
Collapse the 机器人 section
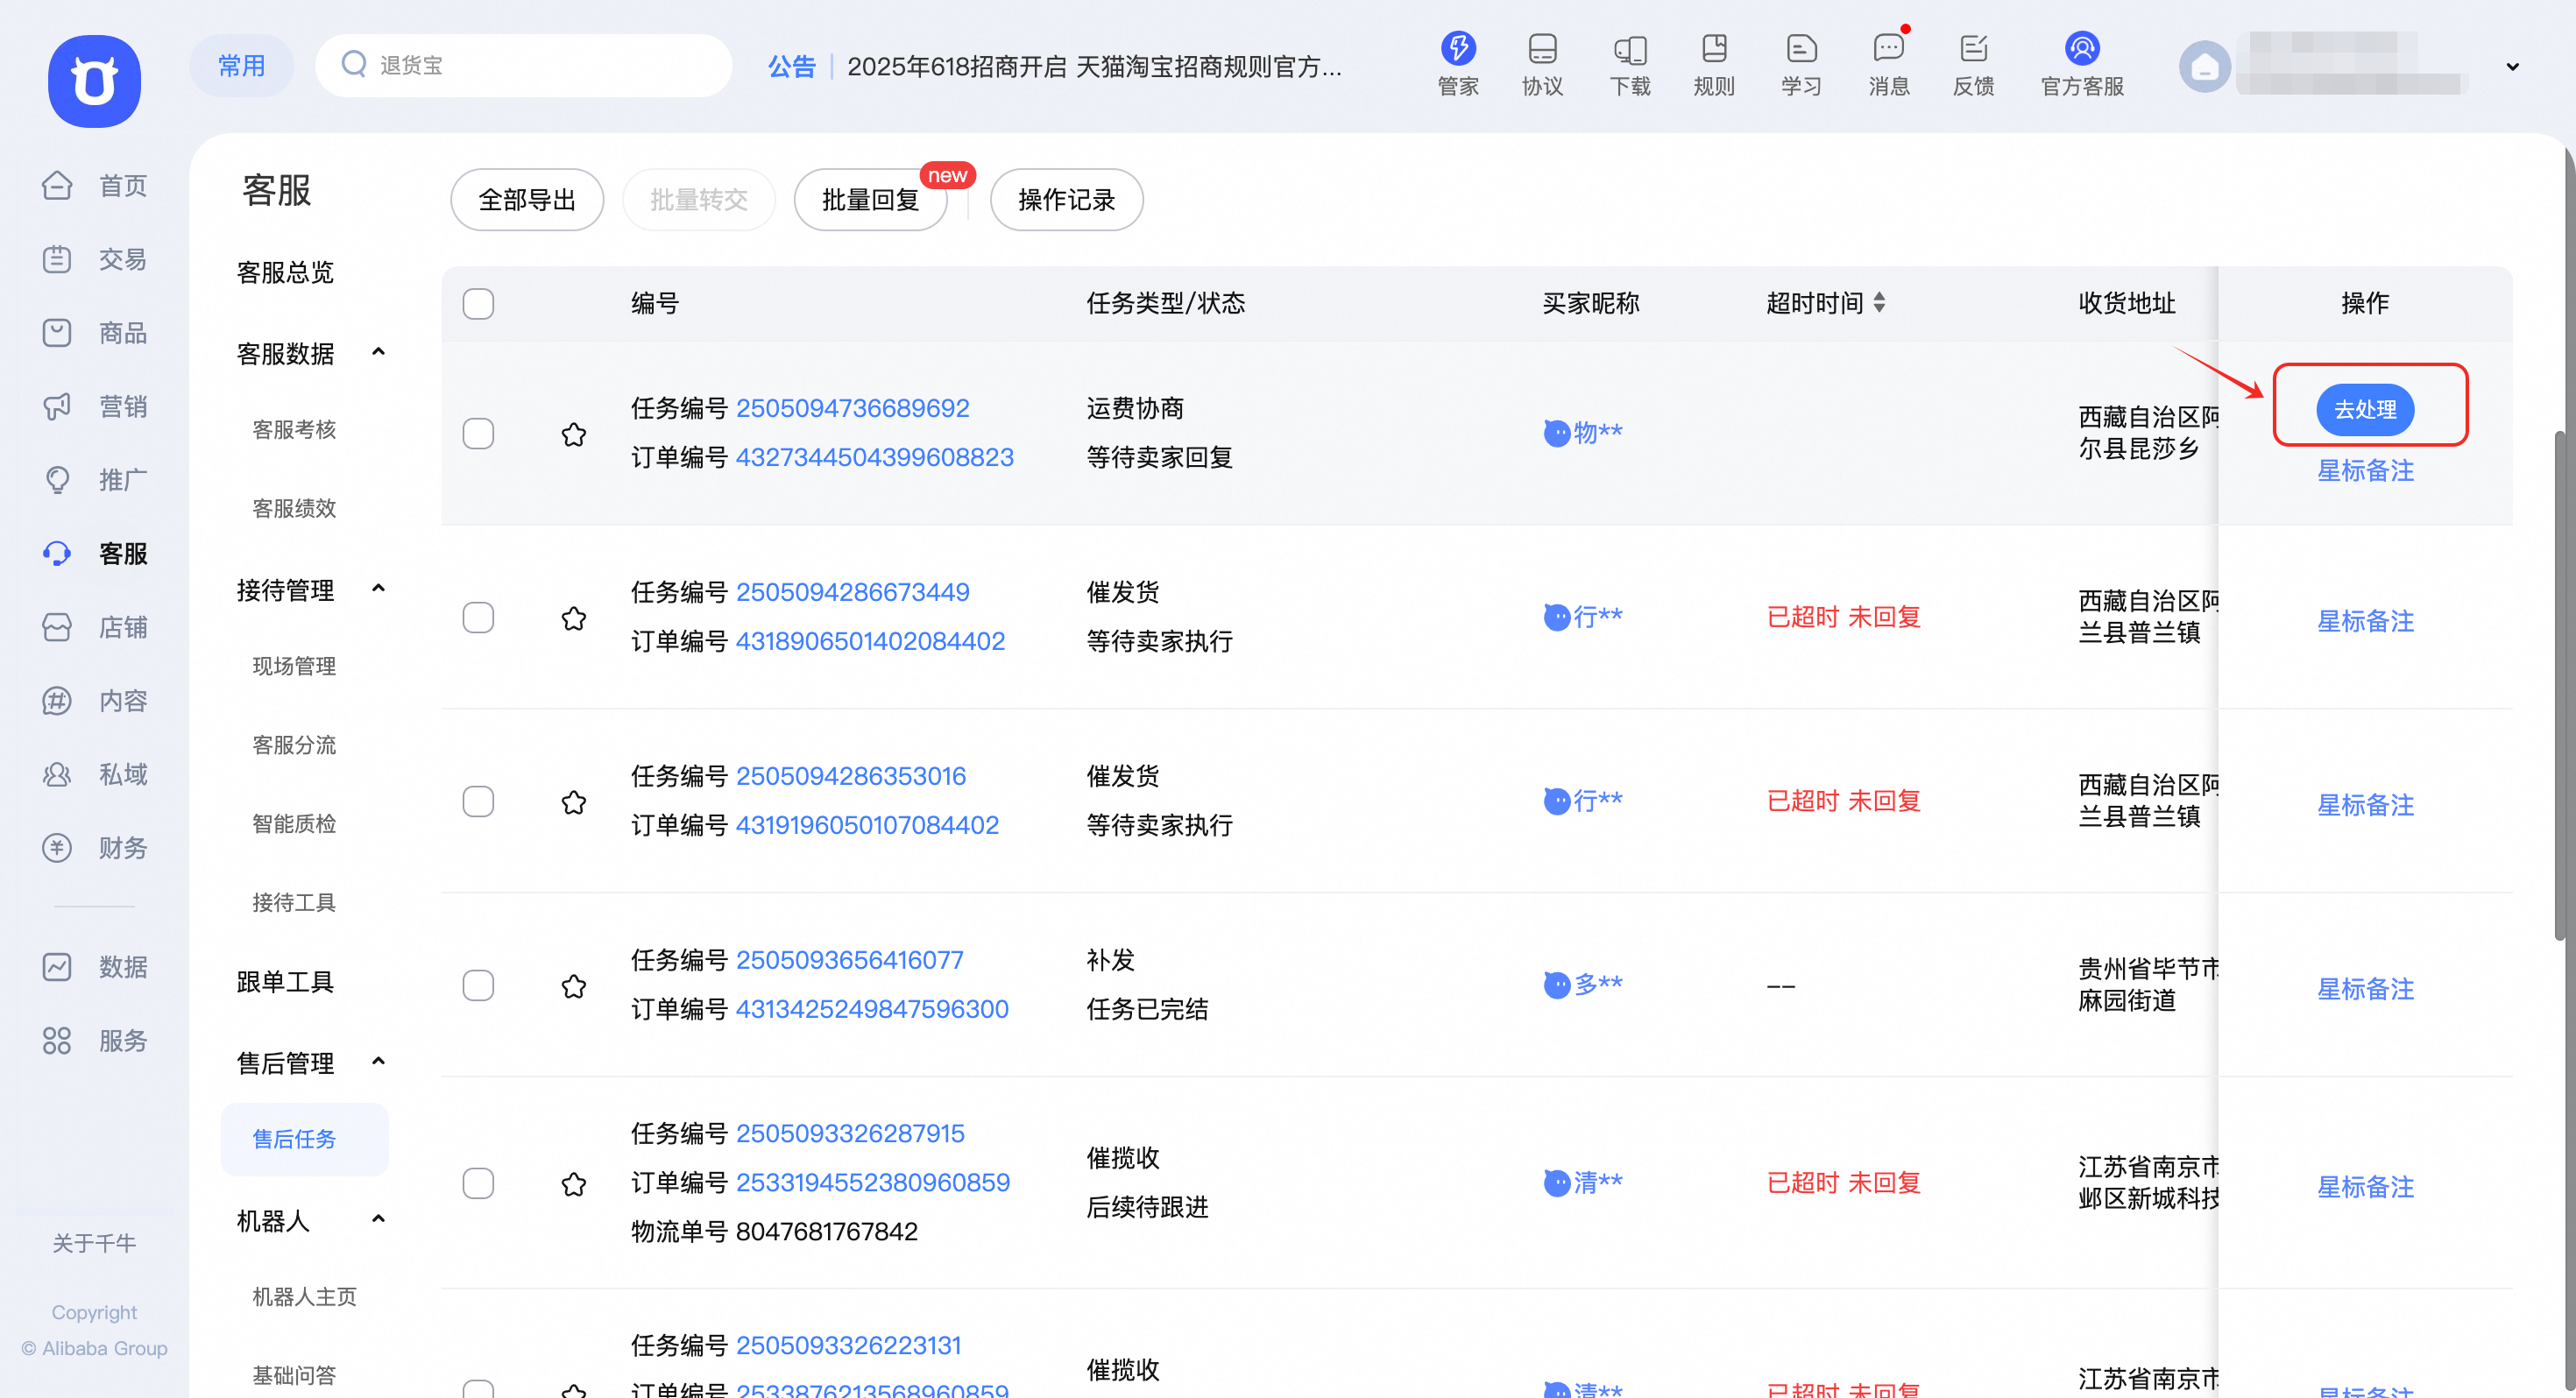pos(378,1219)
